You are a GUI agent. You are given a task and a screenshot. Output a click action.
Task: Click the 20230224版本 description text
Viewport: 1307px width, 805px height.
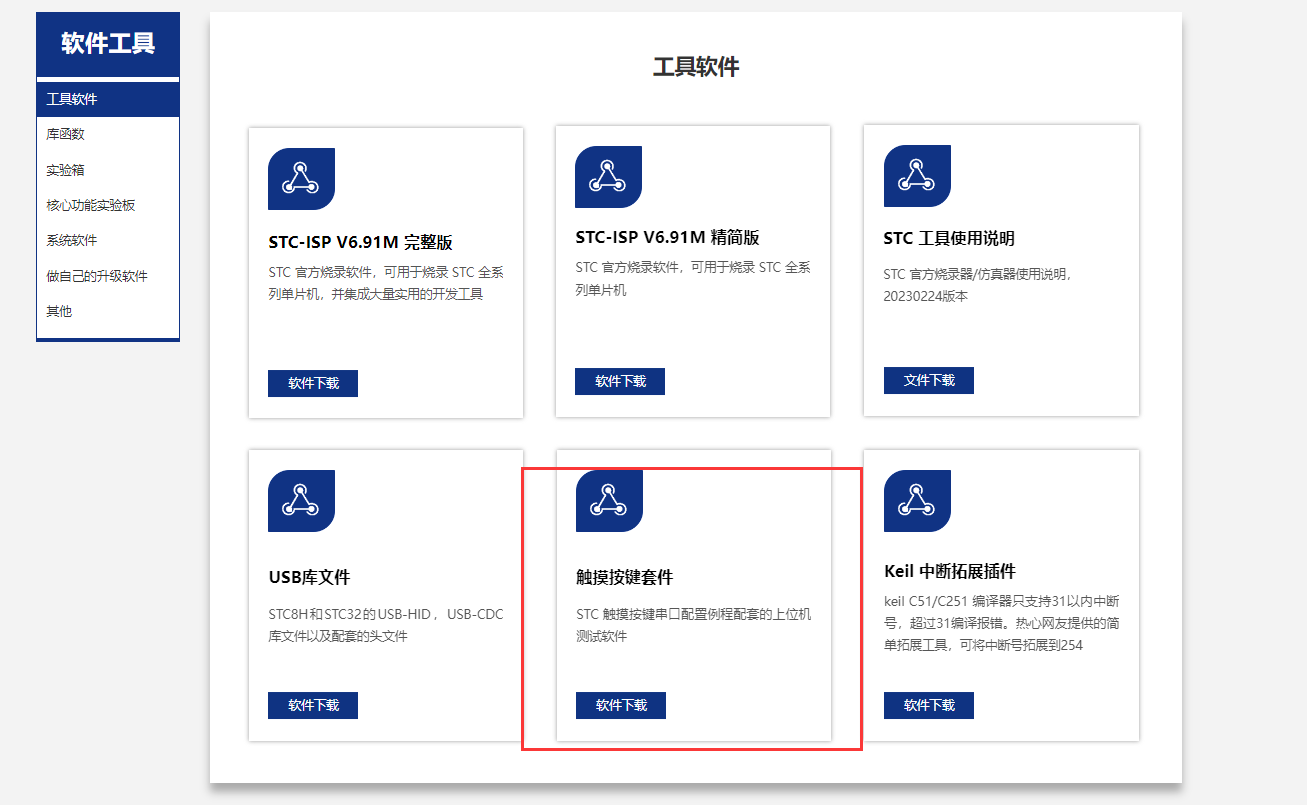978,285
